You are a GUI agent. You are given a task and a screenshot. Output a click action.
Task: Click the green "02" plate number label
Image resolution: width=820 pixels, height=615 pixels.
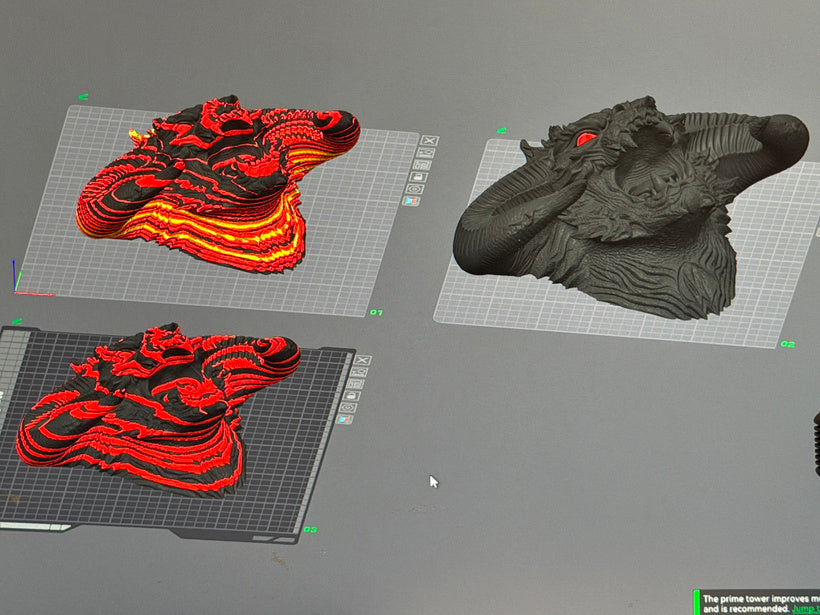pyautogui.click(x=788, y=344)
